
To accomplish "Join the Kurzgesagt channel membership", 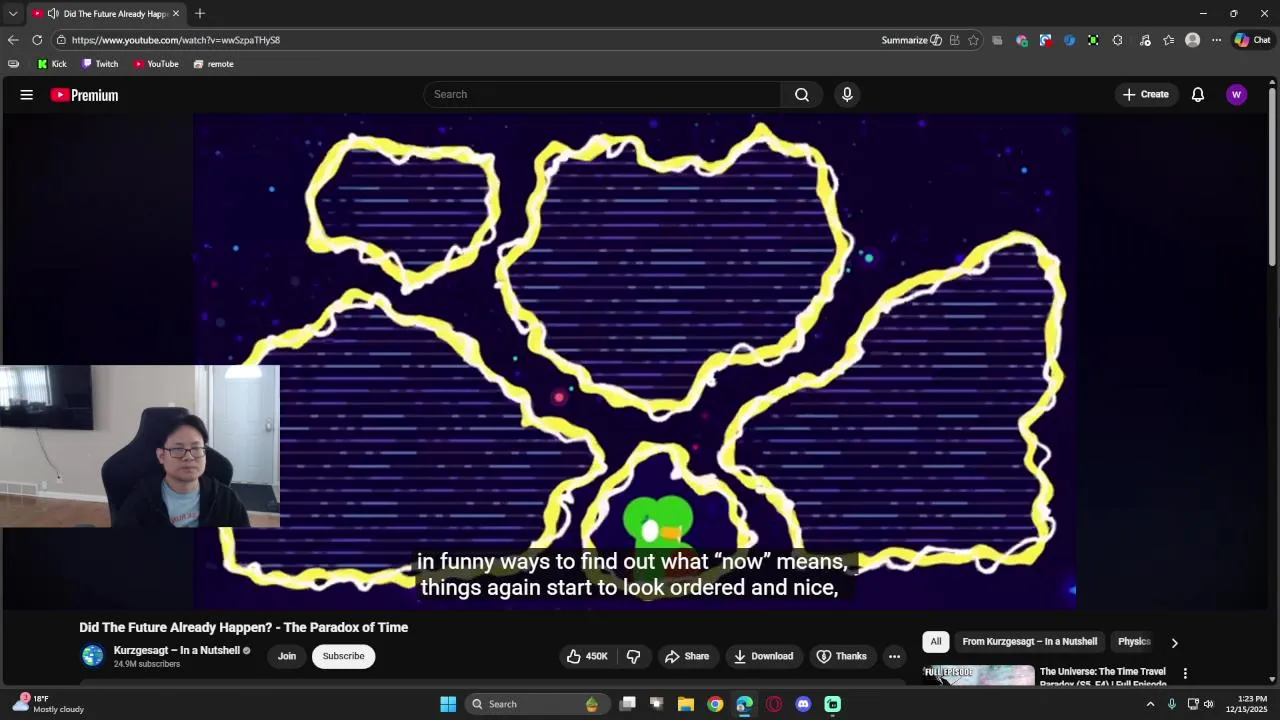I will click(x=287, y=656).
